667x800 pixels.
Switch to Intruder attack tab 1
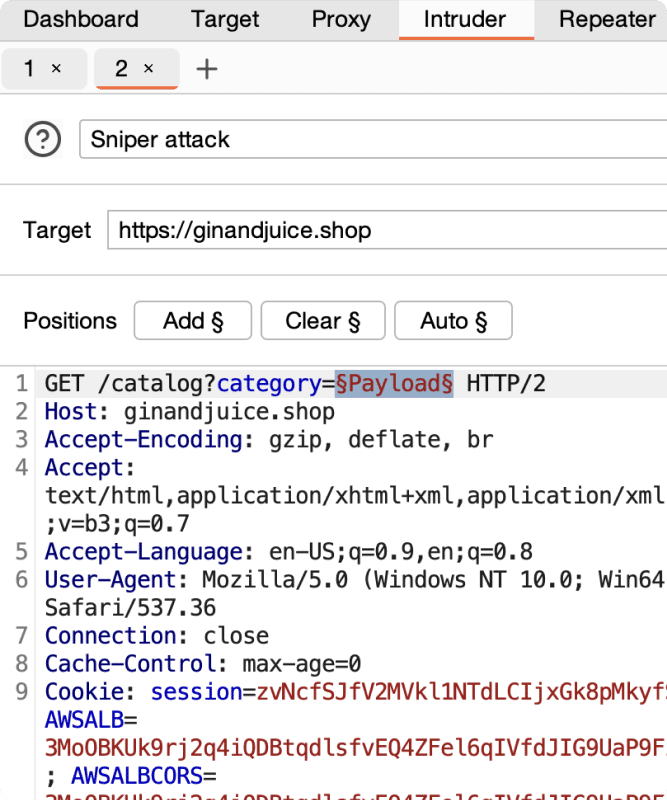coord(30,68)
